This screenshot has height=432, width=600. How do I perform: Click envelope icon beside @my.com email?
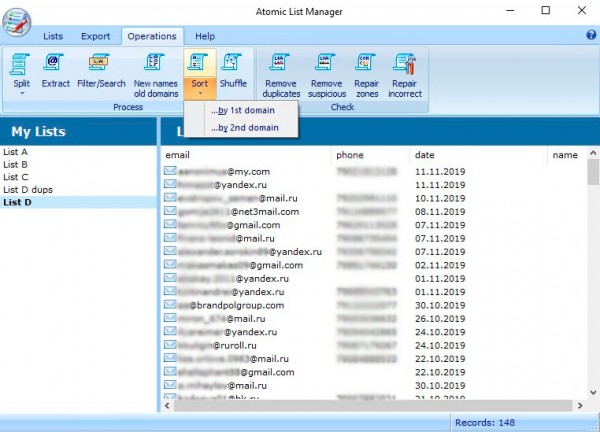[x=170, y=171]
